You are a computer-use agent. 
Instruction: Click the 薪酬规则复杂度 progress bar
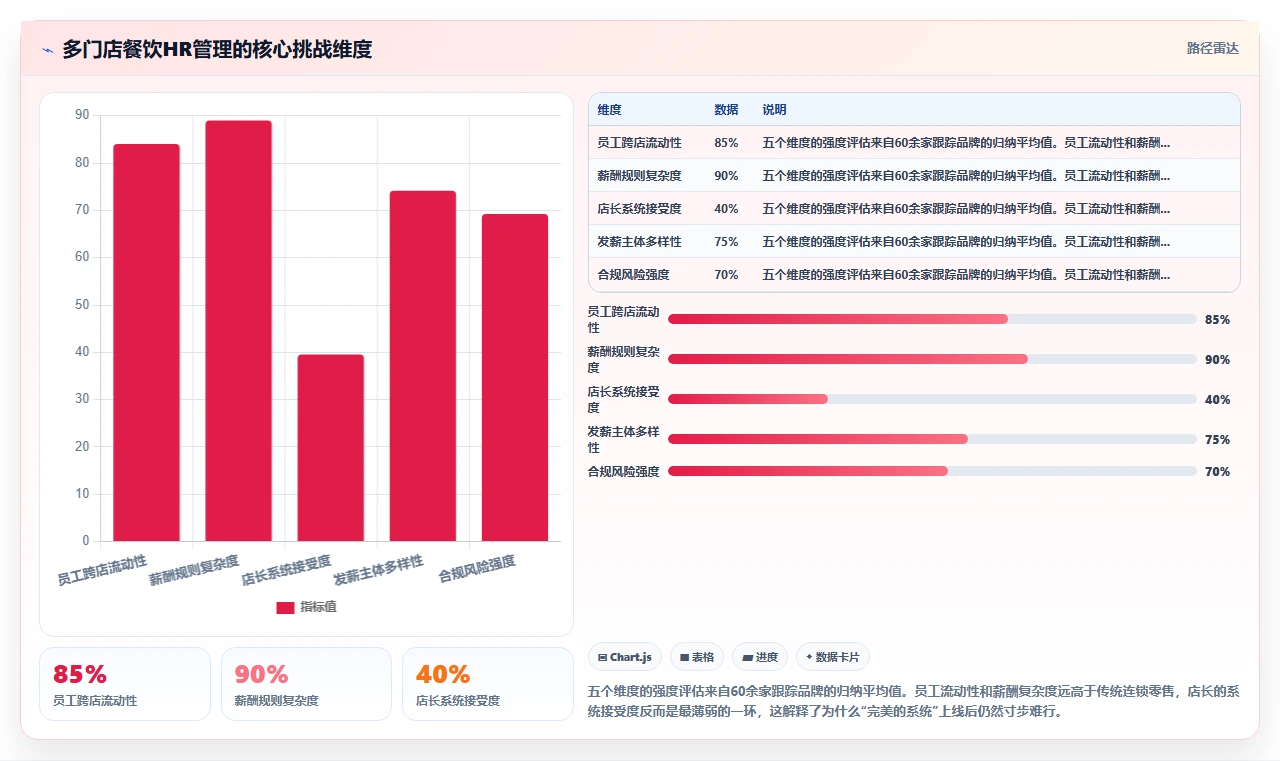point(932,359)
